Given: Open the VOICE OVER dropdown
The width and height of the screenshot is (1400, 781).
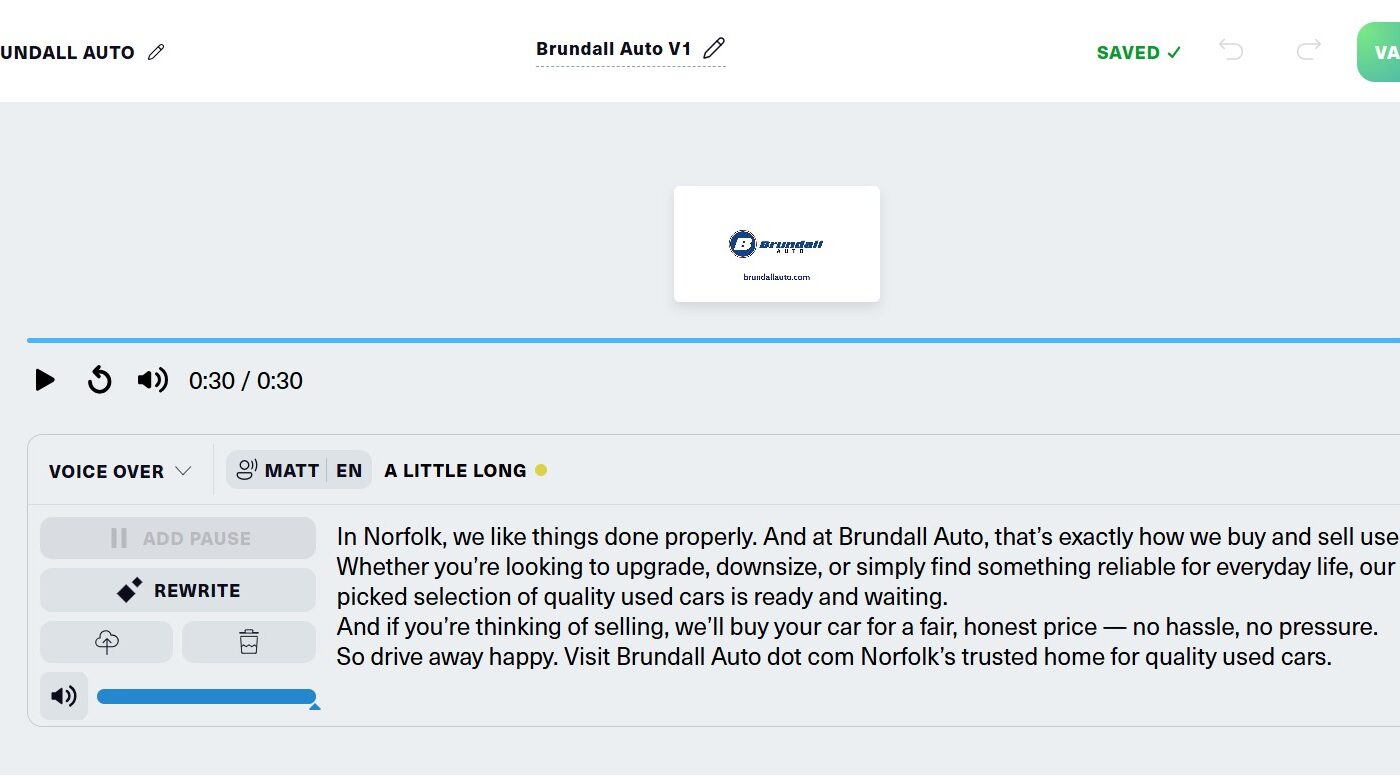Looking at the screenshot, I should [x=120, y=471].
